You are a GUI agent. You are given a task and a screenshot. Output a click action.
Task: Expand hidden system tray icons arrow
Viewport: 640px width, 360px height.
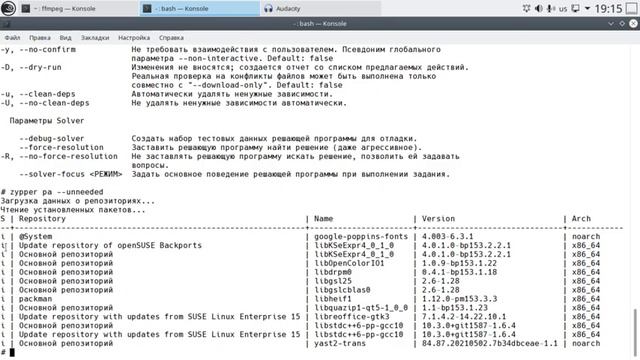tap(587, 9)
